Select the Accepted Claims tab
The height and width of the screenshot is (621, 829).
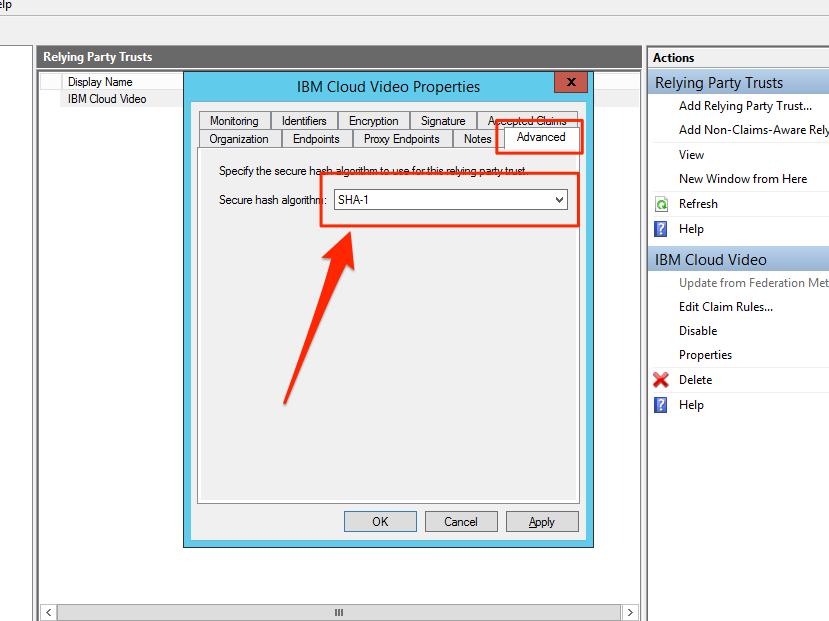527,119
